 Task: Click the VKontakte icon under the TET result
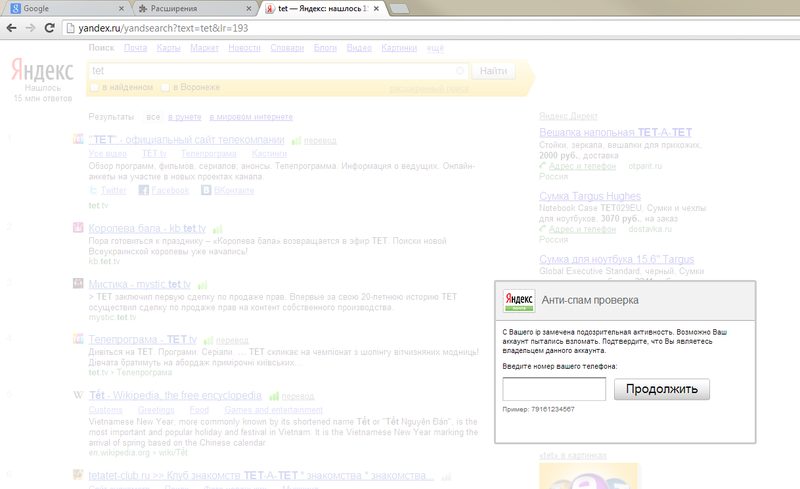coord(206,190)
